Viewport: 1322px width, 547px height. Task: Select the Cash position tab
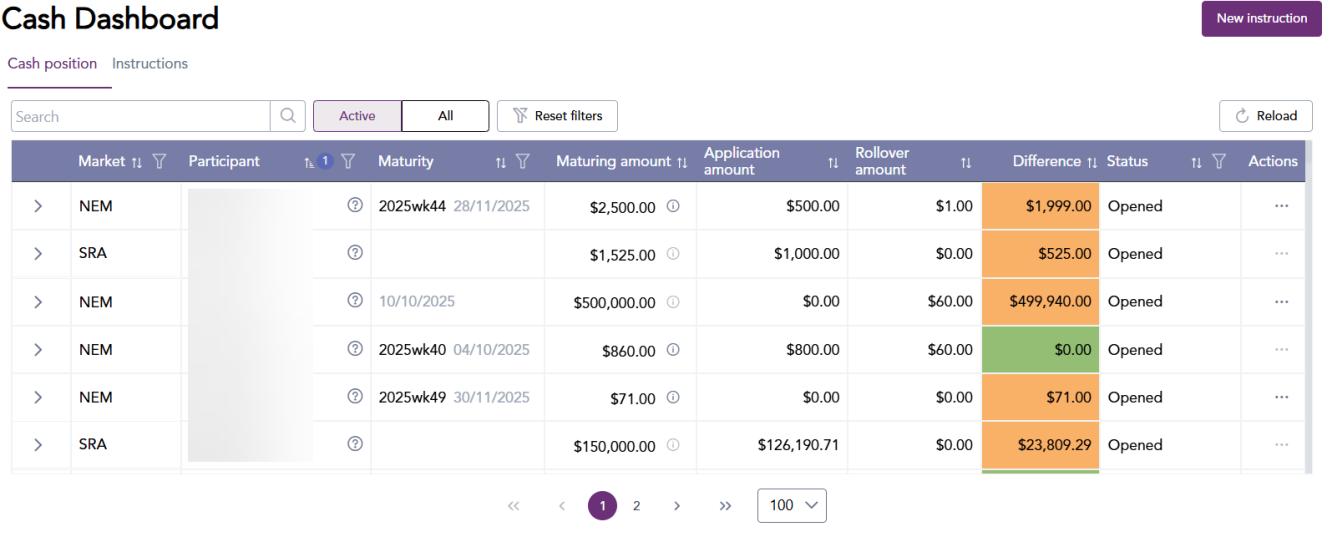(52, 63)
